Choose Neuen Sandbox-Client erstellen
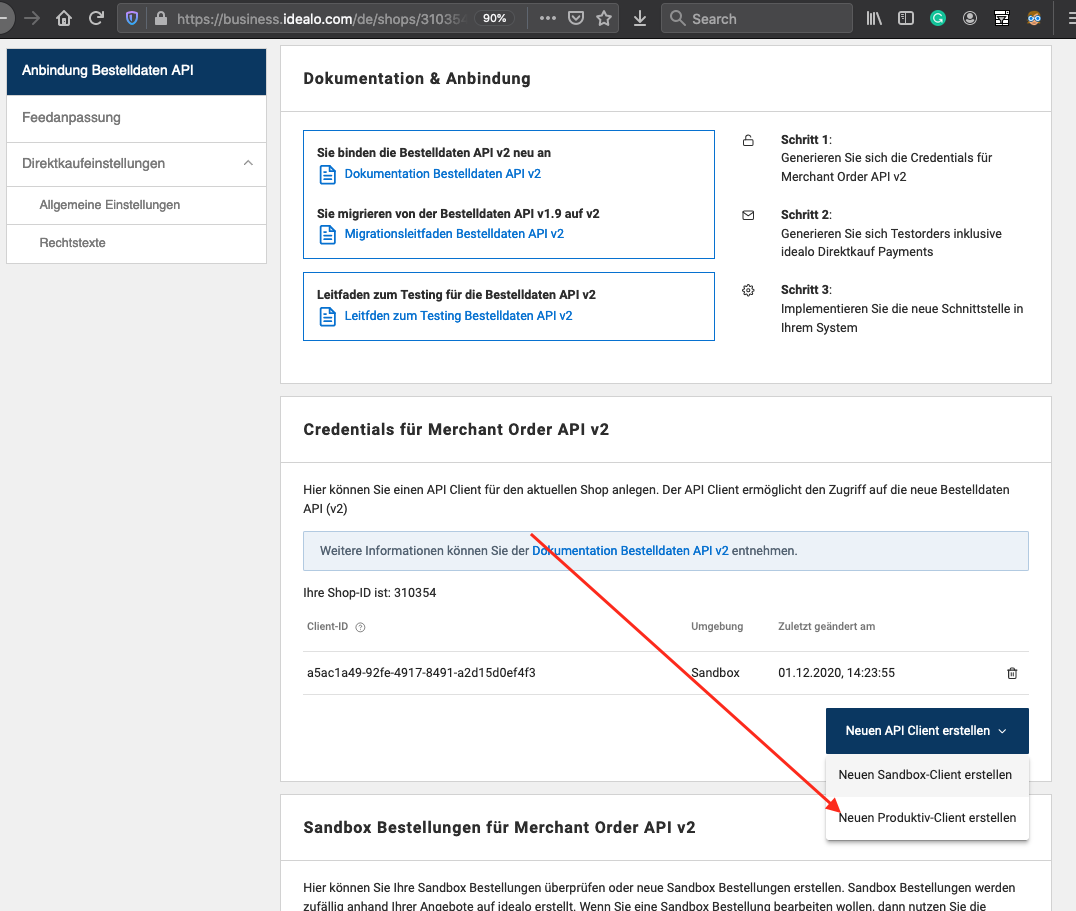Screen dimensions: 1076x911 point(925,774)
